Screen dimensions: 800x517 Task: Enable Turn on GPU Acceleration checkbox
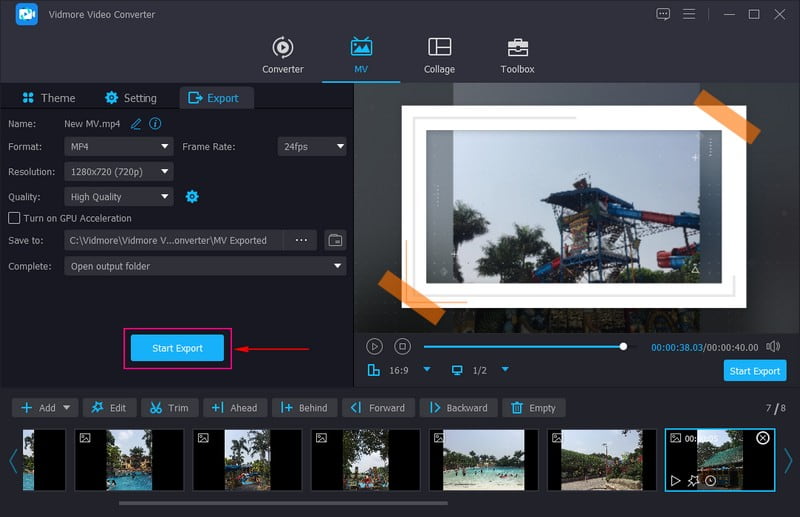pyautogui.click(x=14, y=218)
